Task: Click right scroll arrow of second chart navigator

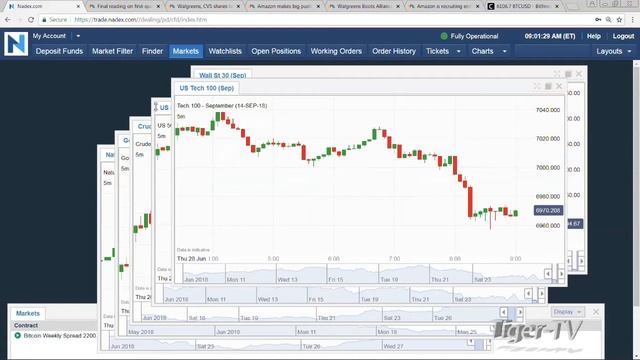Action: tap(541, 293)
